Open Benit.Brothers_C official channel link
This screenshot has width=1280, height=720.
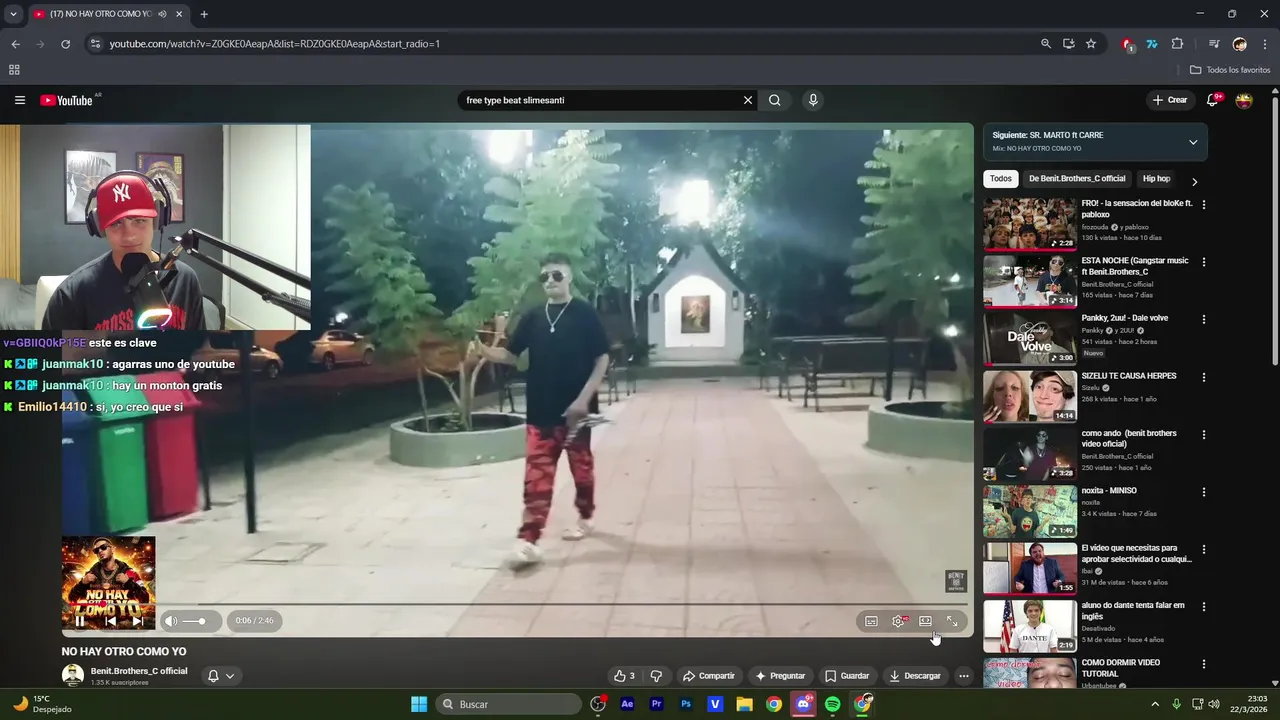pos(139,671)
